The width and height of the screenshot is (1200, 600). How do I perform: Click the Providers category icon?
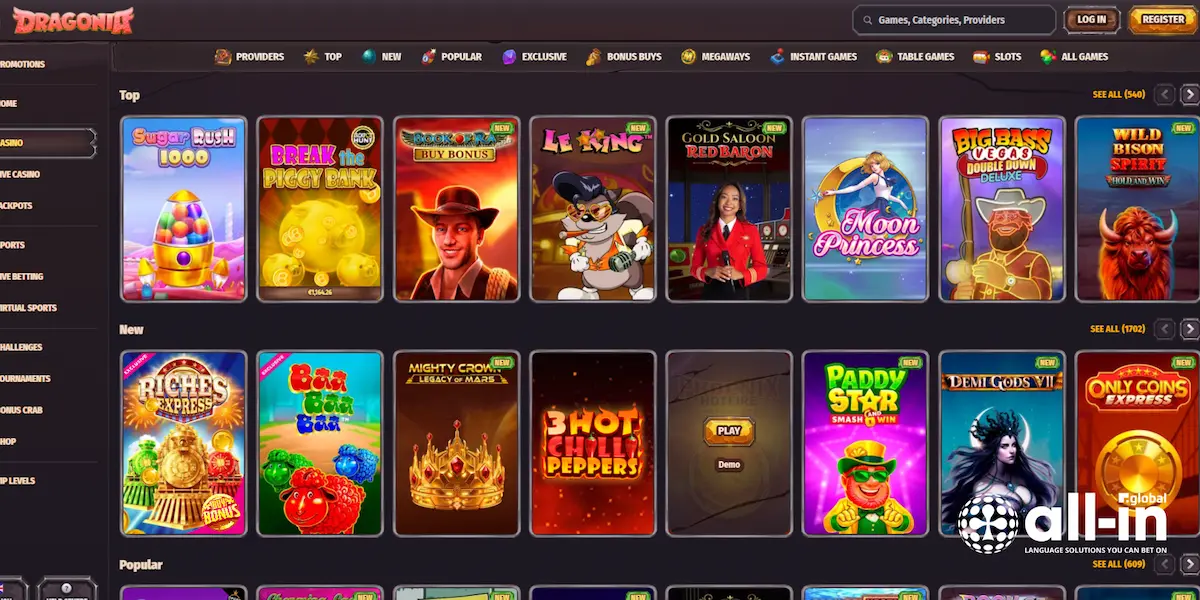pyautogui.click(x=221, y=57)
